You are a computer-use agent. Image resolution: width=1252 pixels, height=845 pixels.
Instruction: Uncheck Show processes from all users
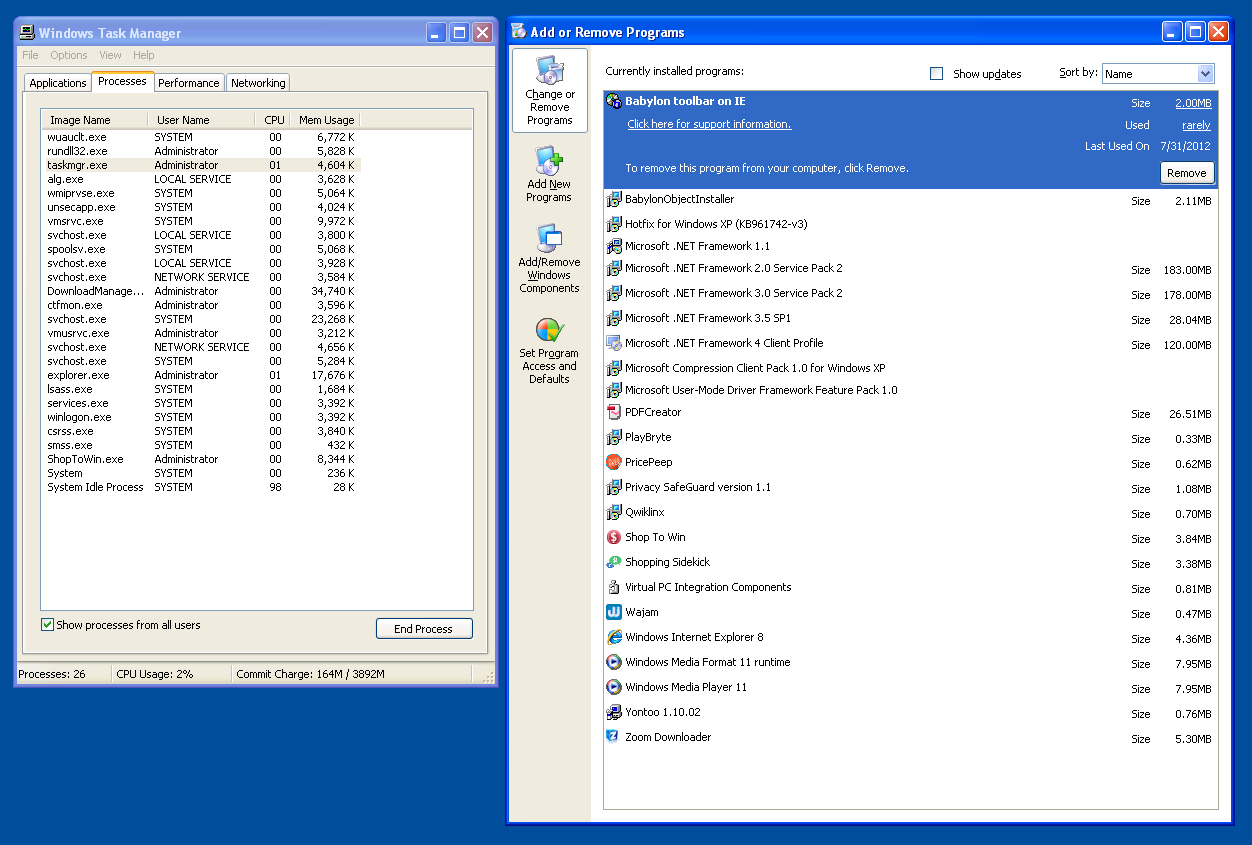tap(47, 625)
